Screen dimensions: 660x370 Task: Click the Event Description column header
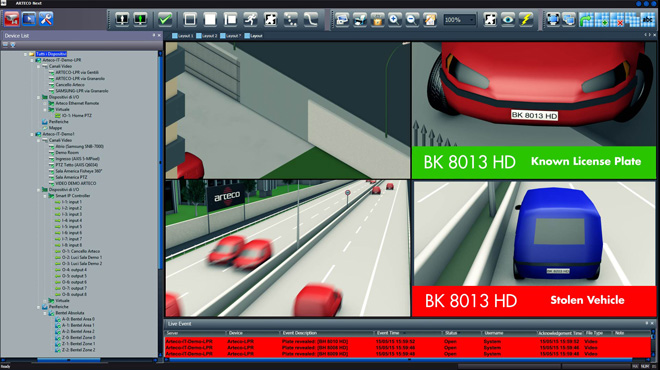pos(300,333)
